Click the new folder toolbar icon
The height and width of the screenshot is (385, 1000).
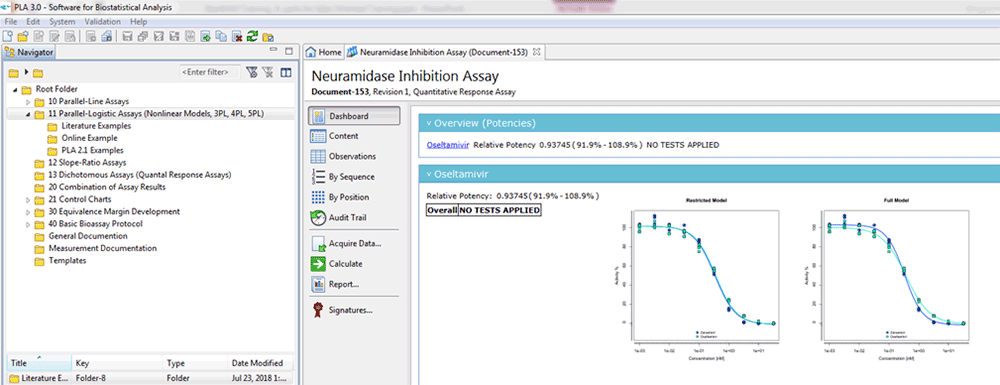[x=23, y=36]
